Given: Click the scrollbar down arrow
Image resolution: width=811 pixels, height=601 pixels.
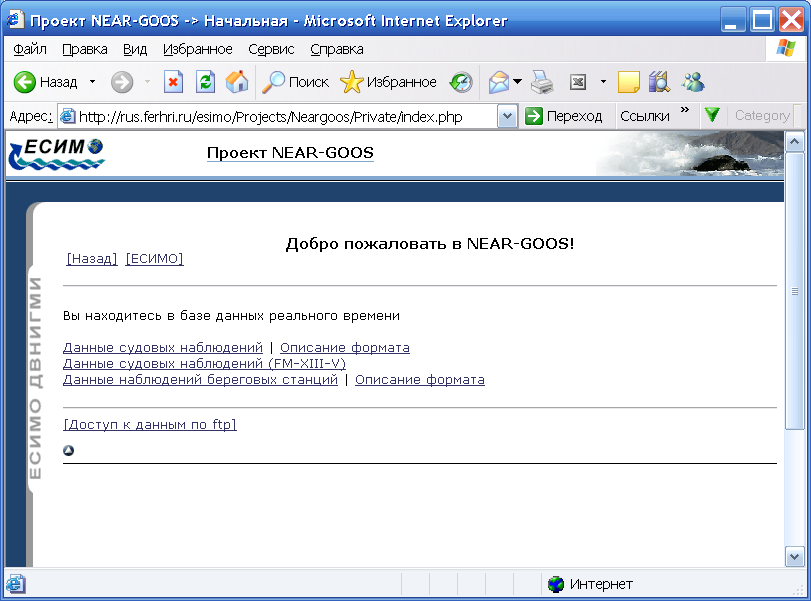Looking at the screenshot, I should click(x=794, y=557).
